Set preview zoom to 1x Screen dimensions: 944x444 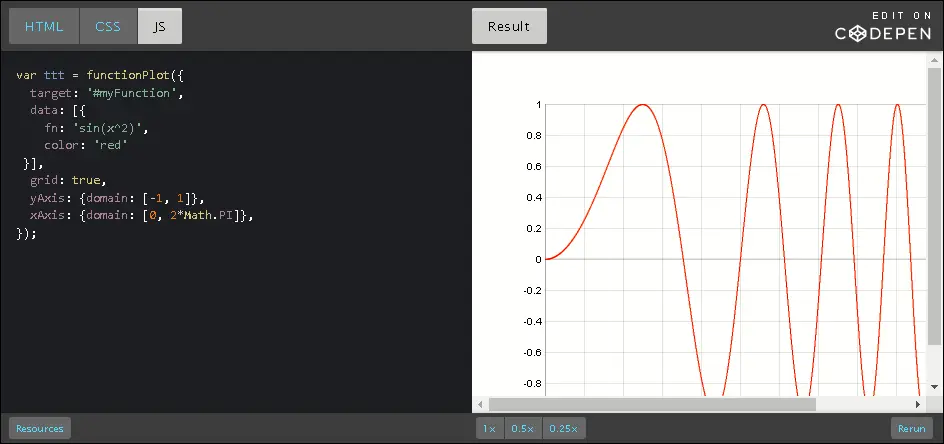pos(490,428)
